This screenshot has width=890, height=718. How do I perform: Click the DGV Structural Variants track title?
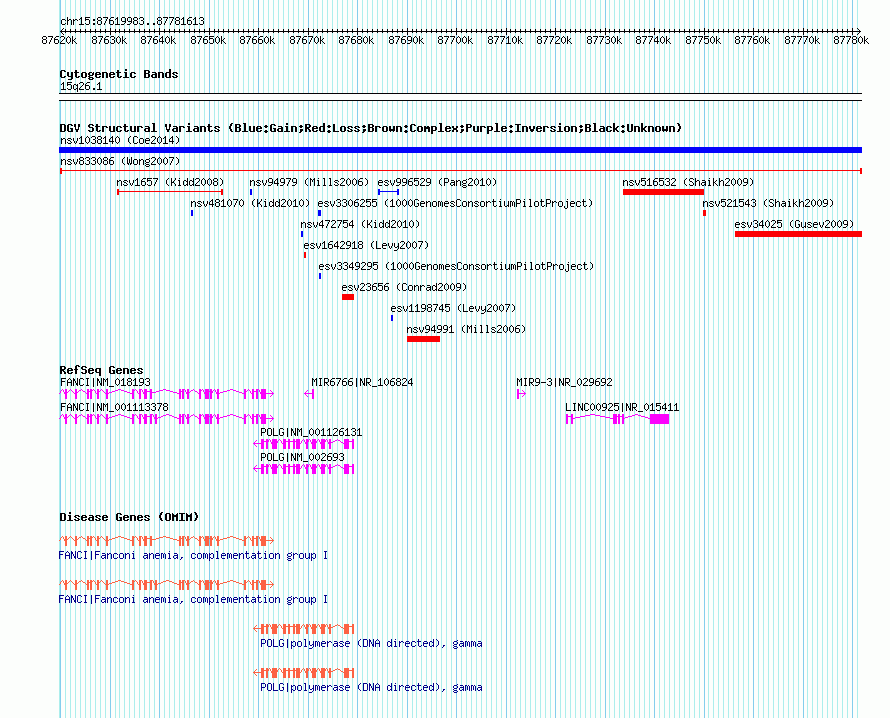pyautogui.click(x=370, y=128)
